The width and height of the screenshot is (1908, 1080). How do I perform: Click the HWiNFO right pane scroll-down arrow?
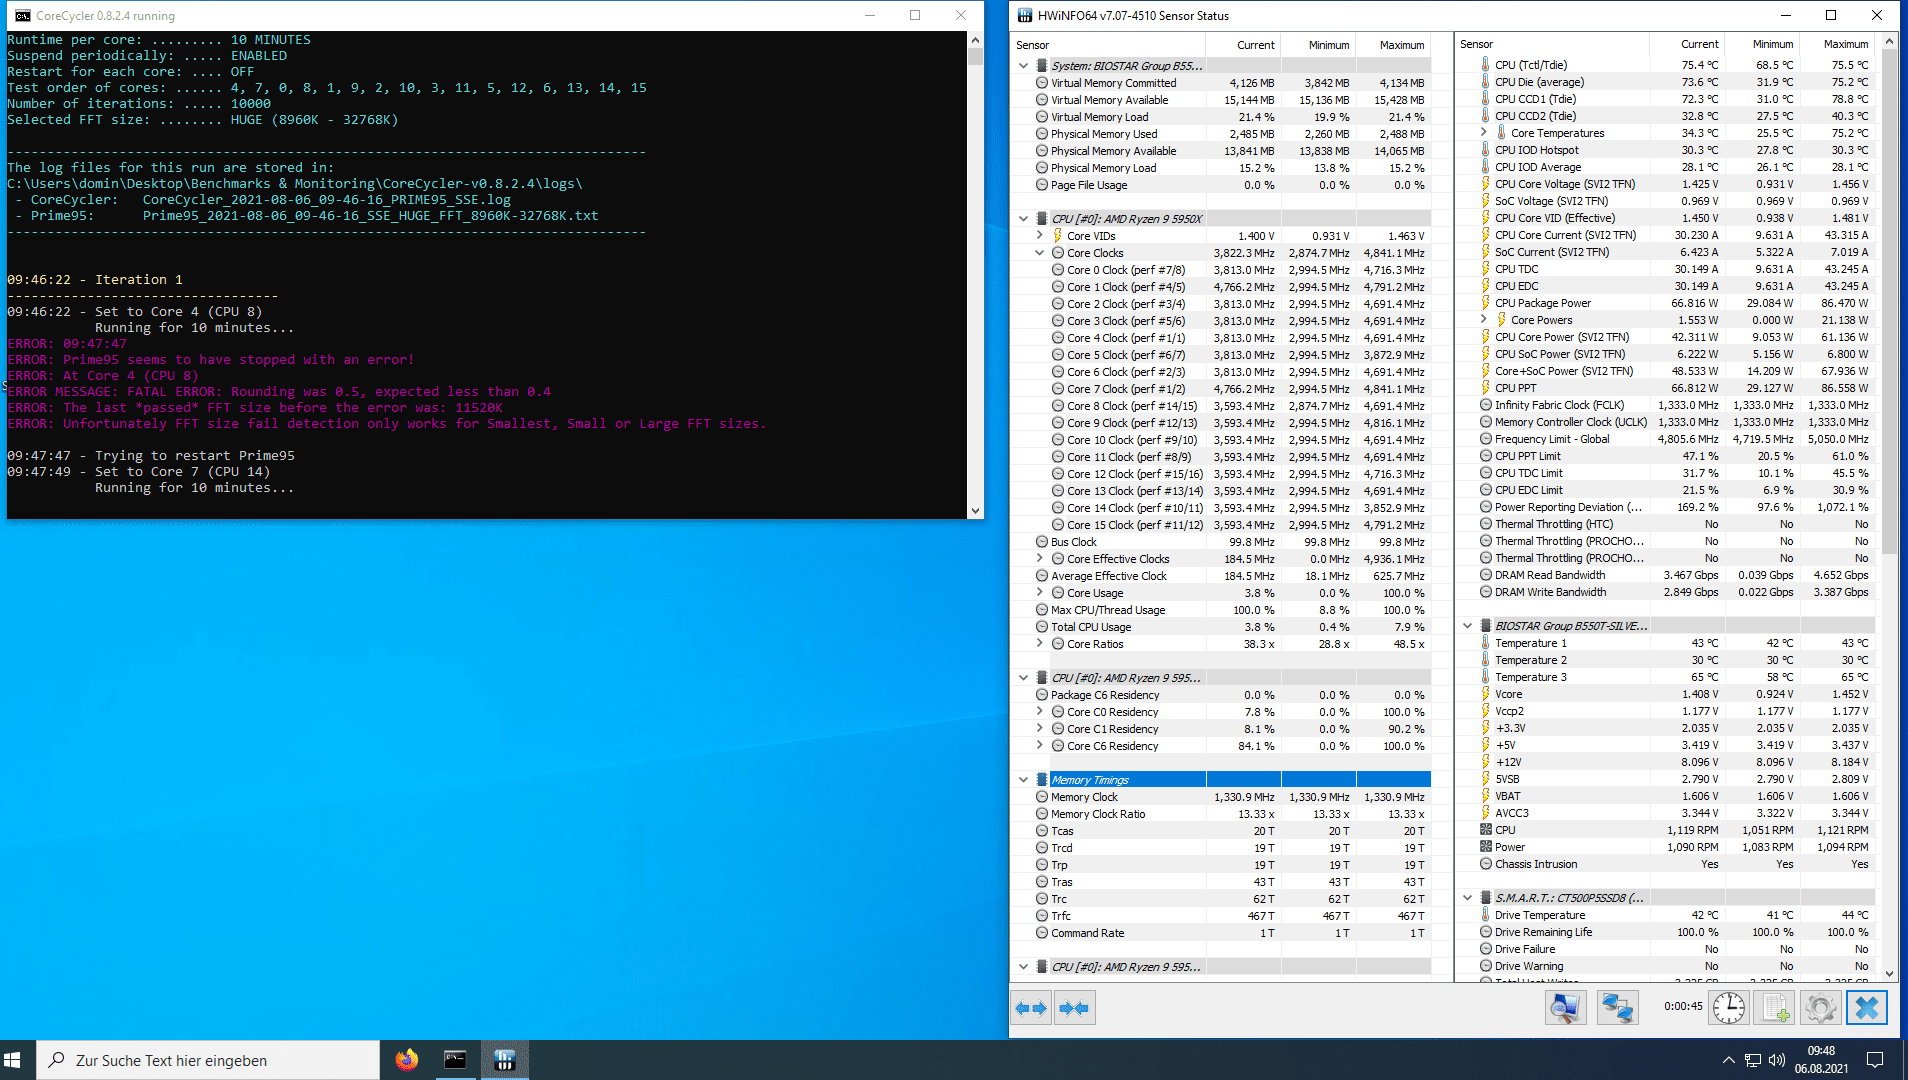(x=1889, y=973)
